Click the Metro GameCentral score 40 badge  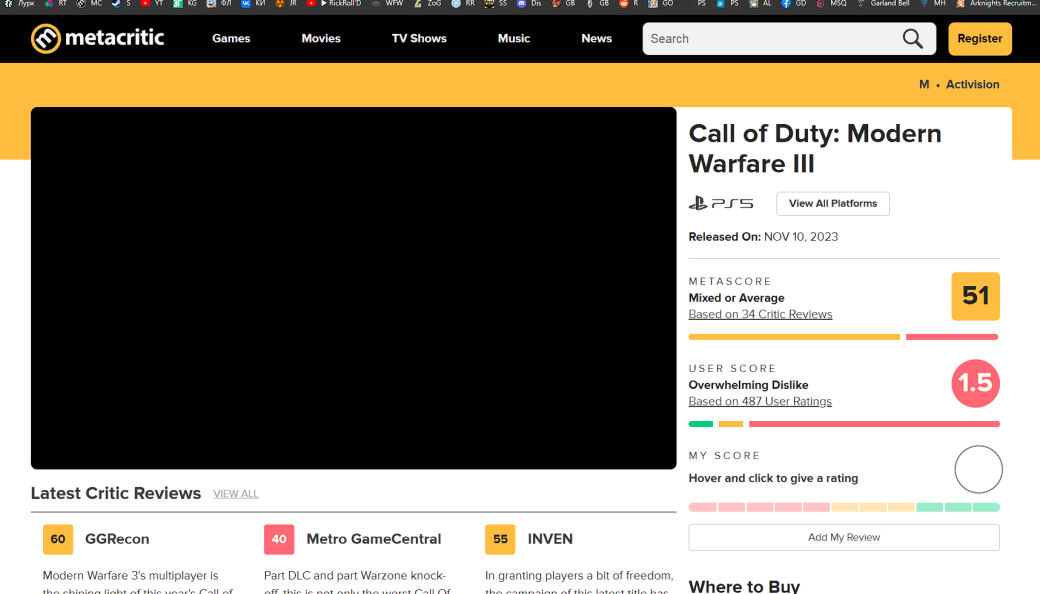pos(279,539)
